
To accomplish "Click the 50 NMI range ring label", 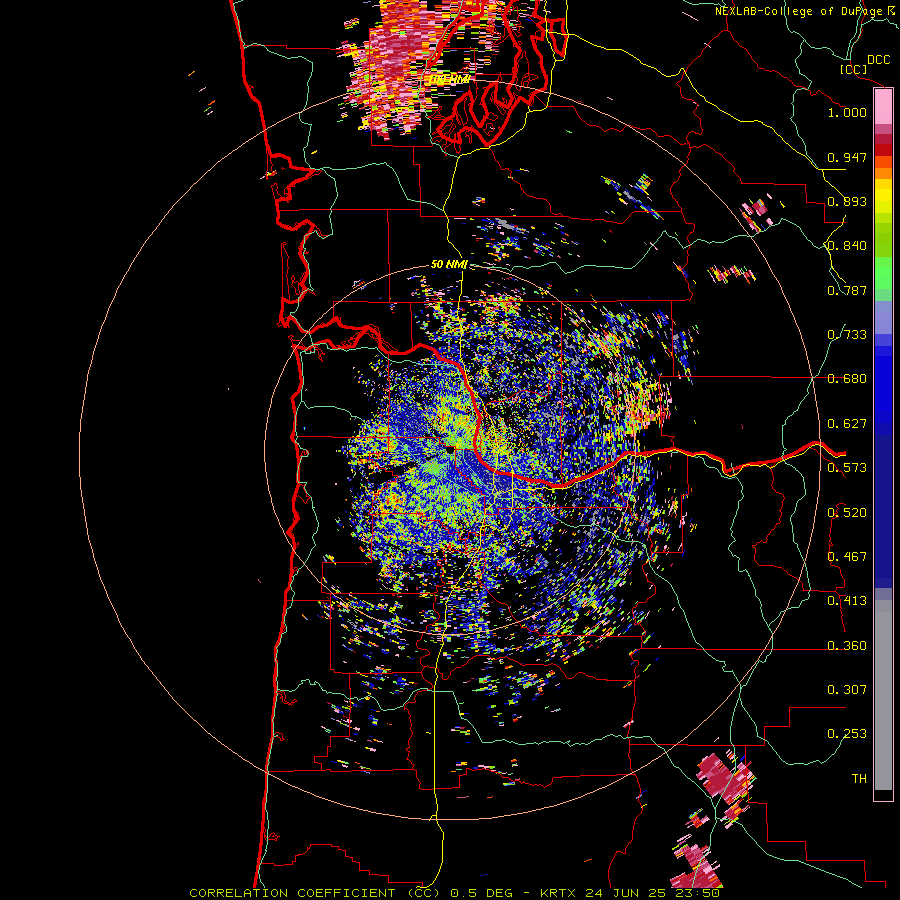I will coord(449,265).
